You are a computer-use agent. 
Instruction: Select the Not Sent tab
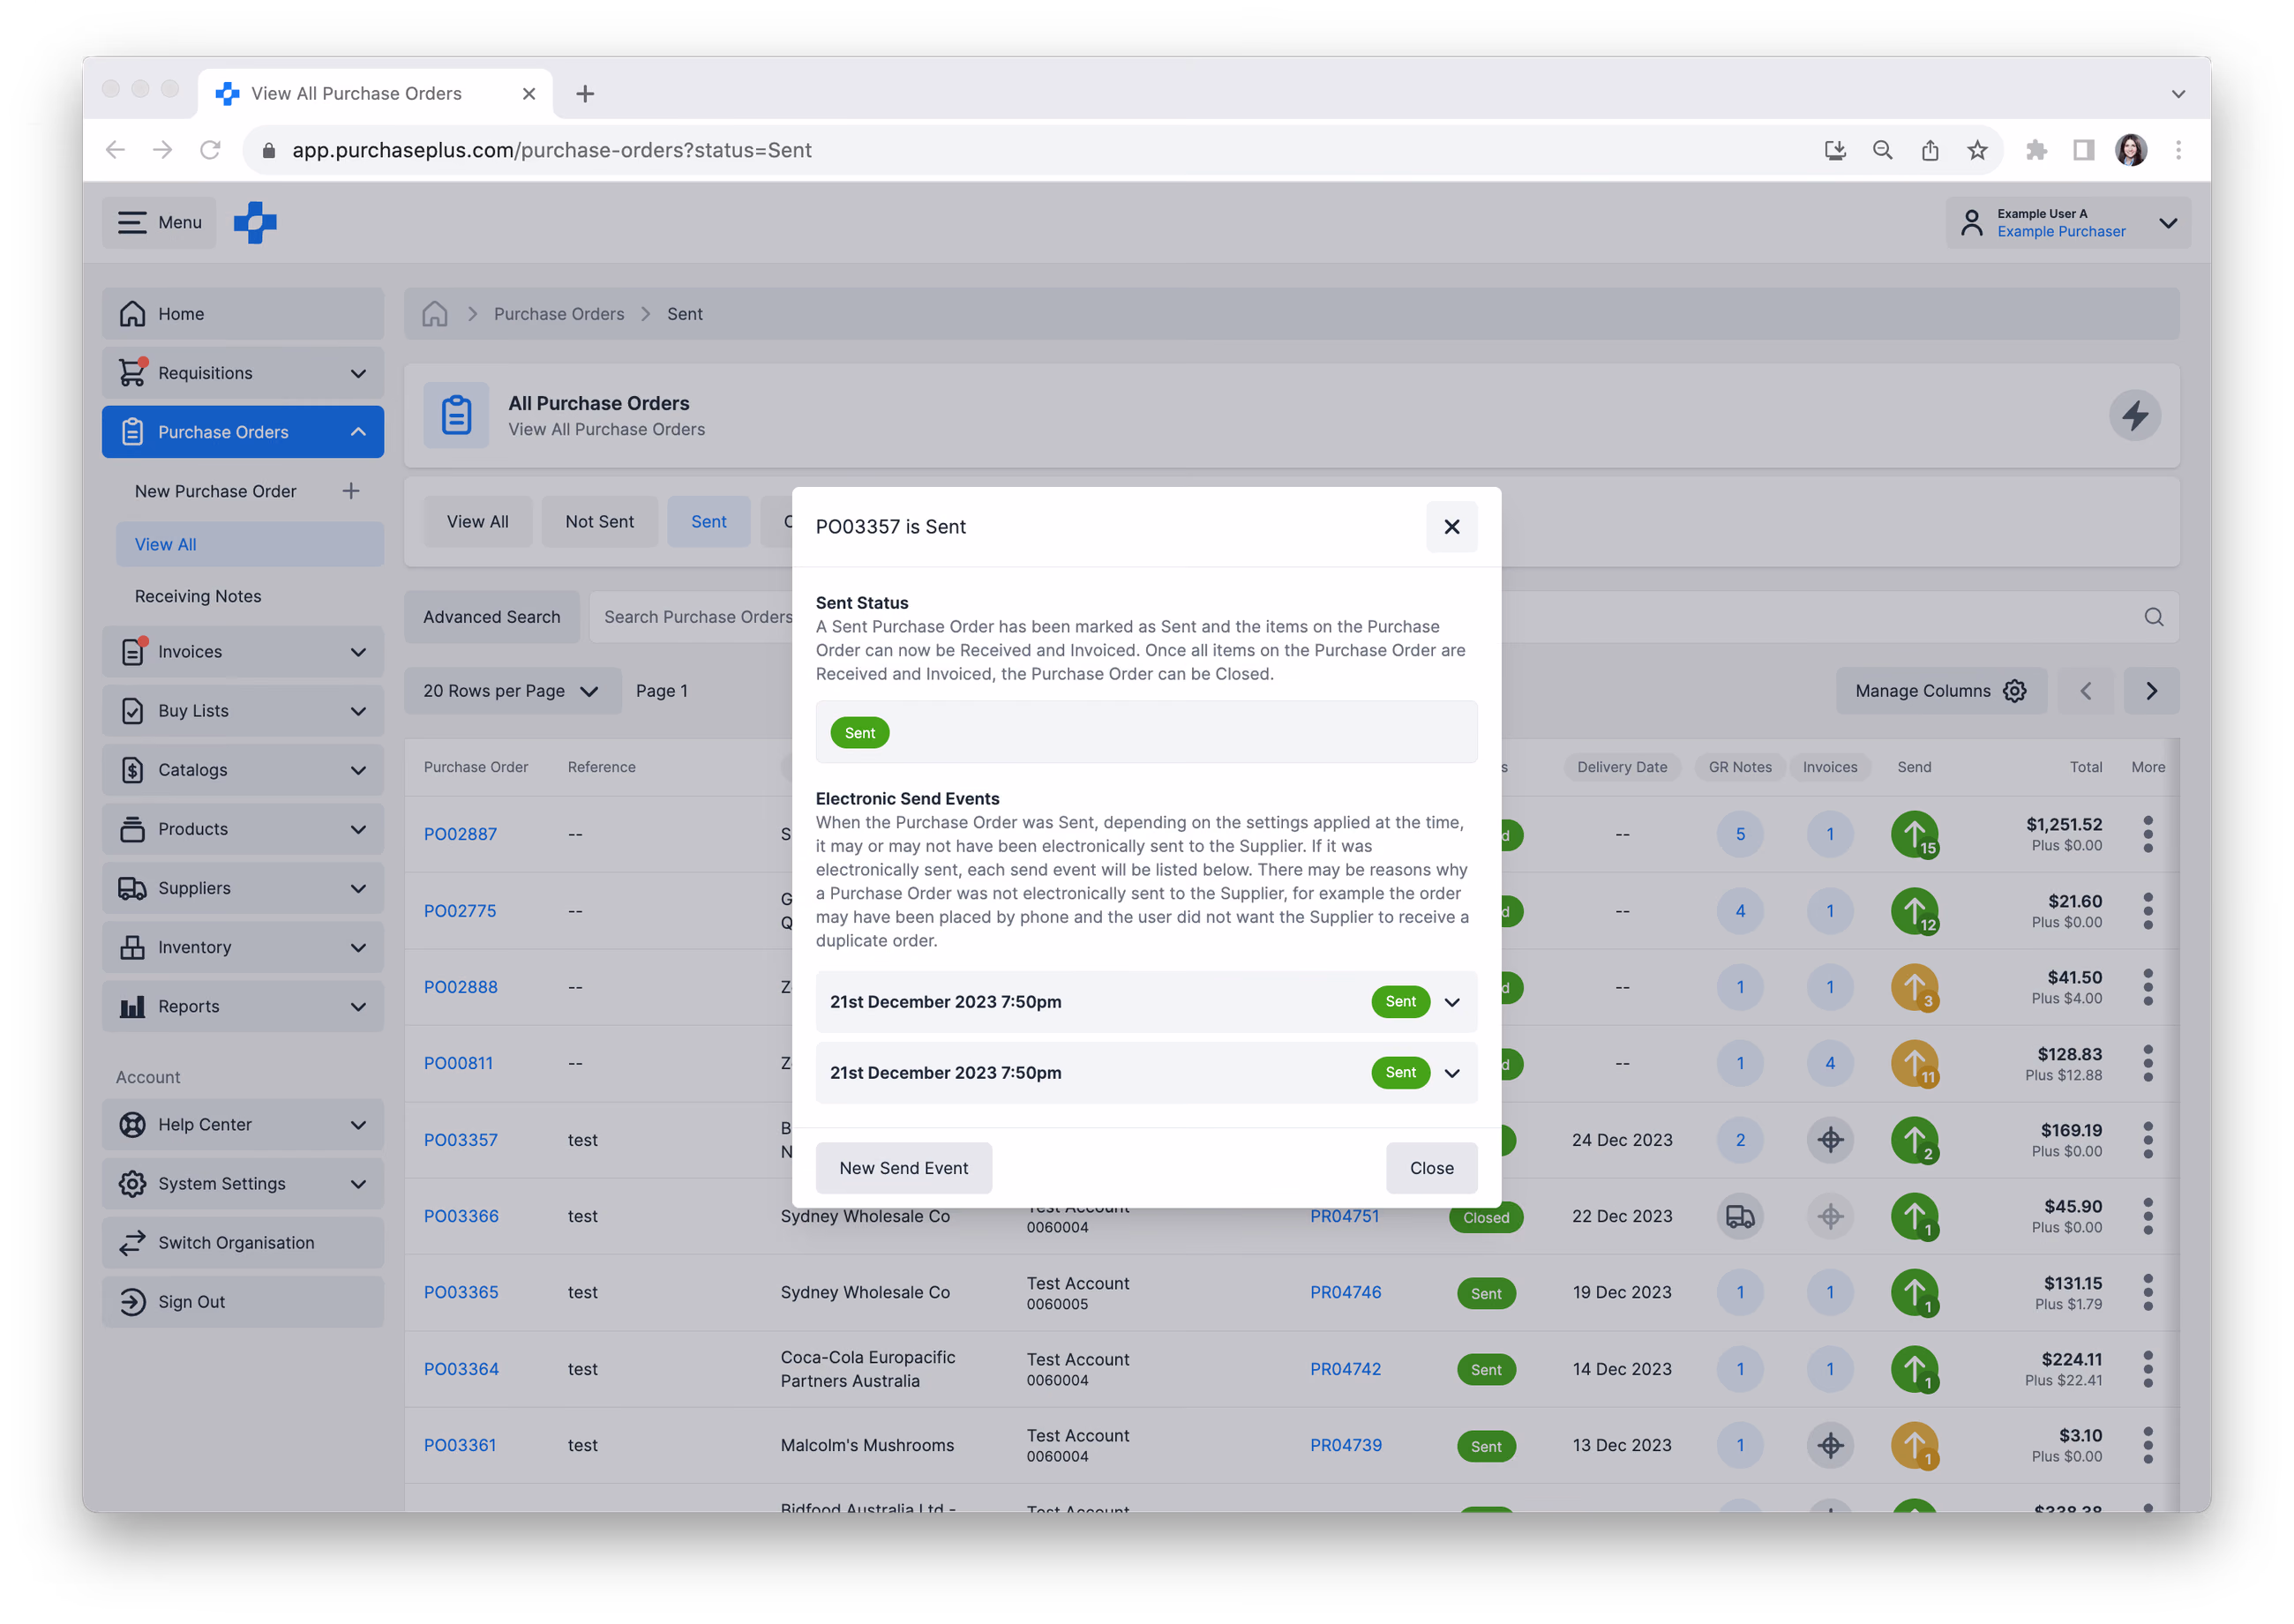click(x=599, y=522)
